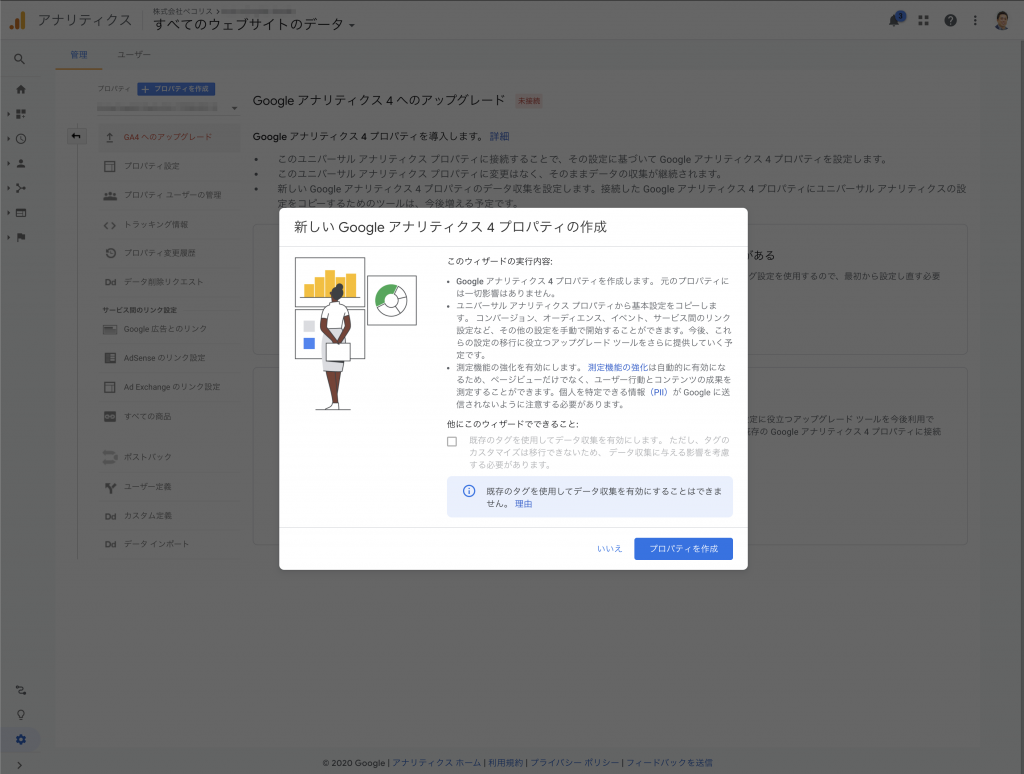
Task: Click the プロパティを作成 button in admin column
Action: click(176, 89)
